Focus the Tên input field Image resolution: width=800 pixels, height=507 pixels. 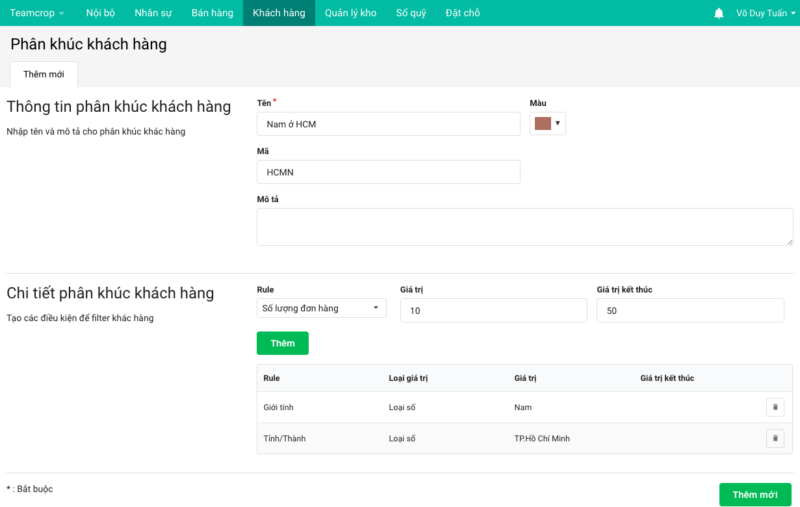click(388, 124)
